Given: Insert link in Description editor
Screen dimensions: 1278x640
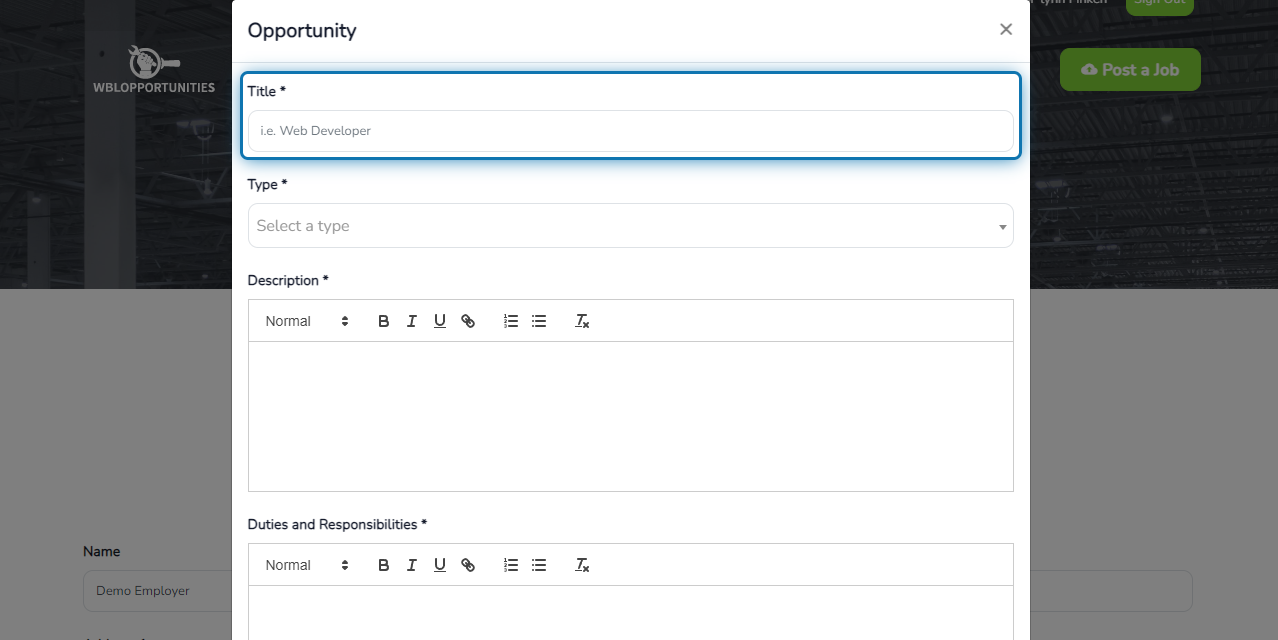Looking at the screenshot, I should (467, 321).
